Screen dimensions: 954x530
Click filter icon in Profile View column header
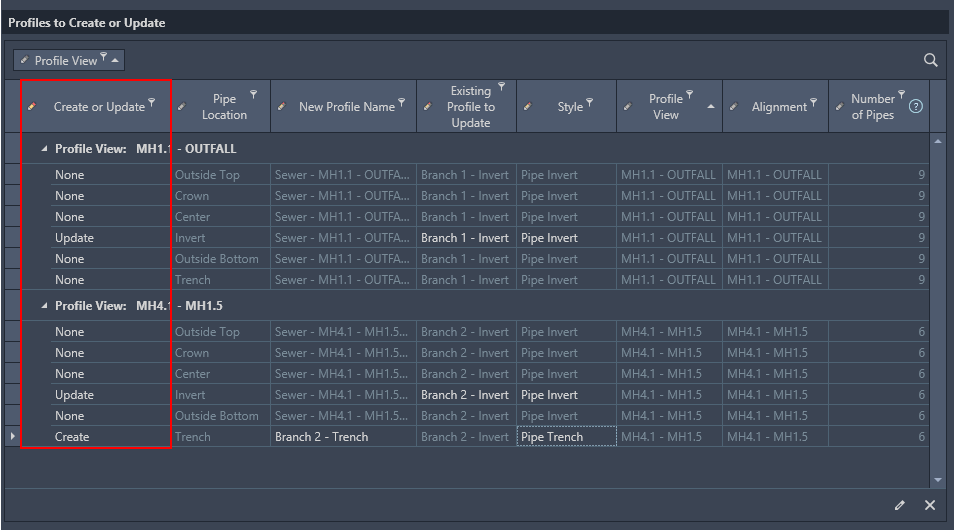(689, 94)
